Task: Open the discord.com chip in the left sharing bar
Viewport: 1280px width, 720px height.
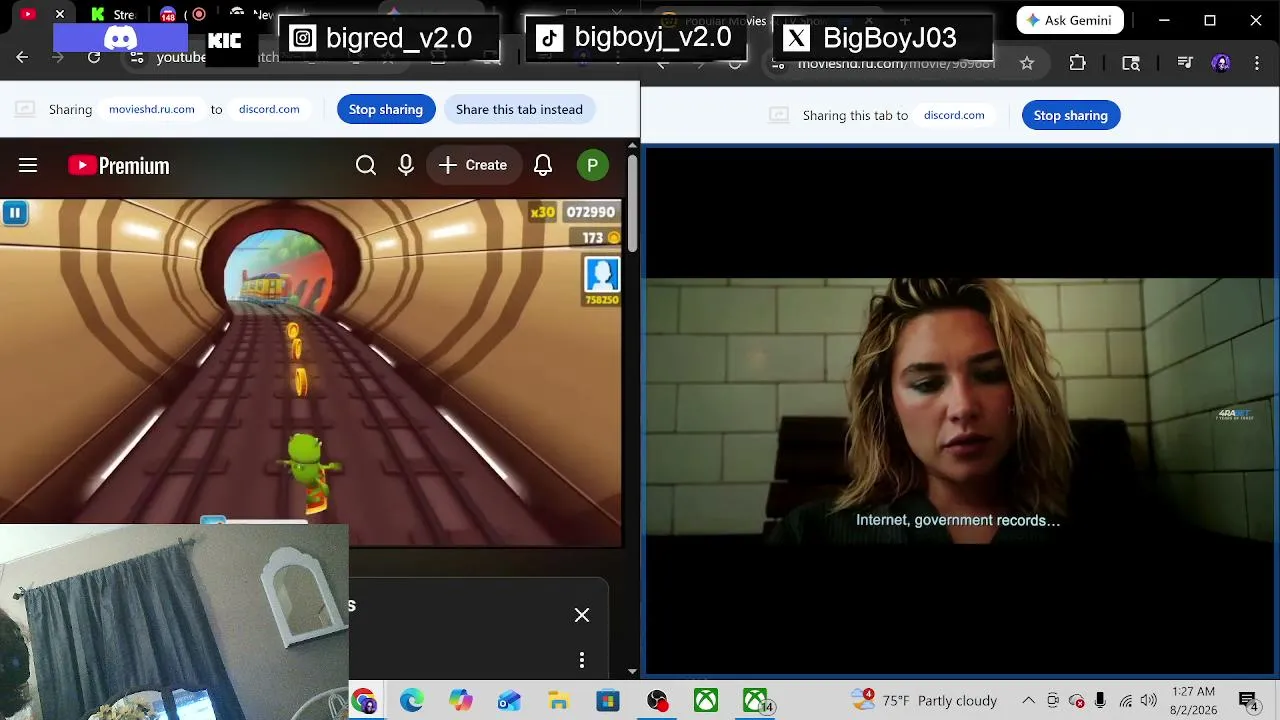Action: [269, 109]
